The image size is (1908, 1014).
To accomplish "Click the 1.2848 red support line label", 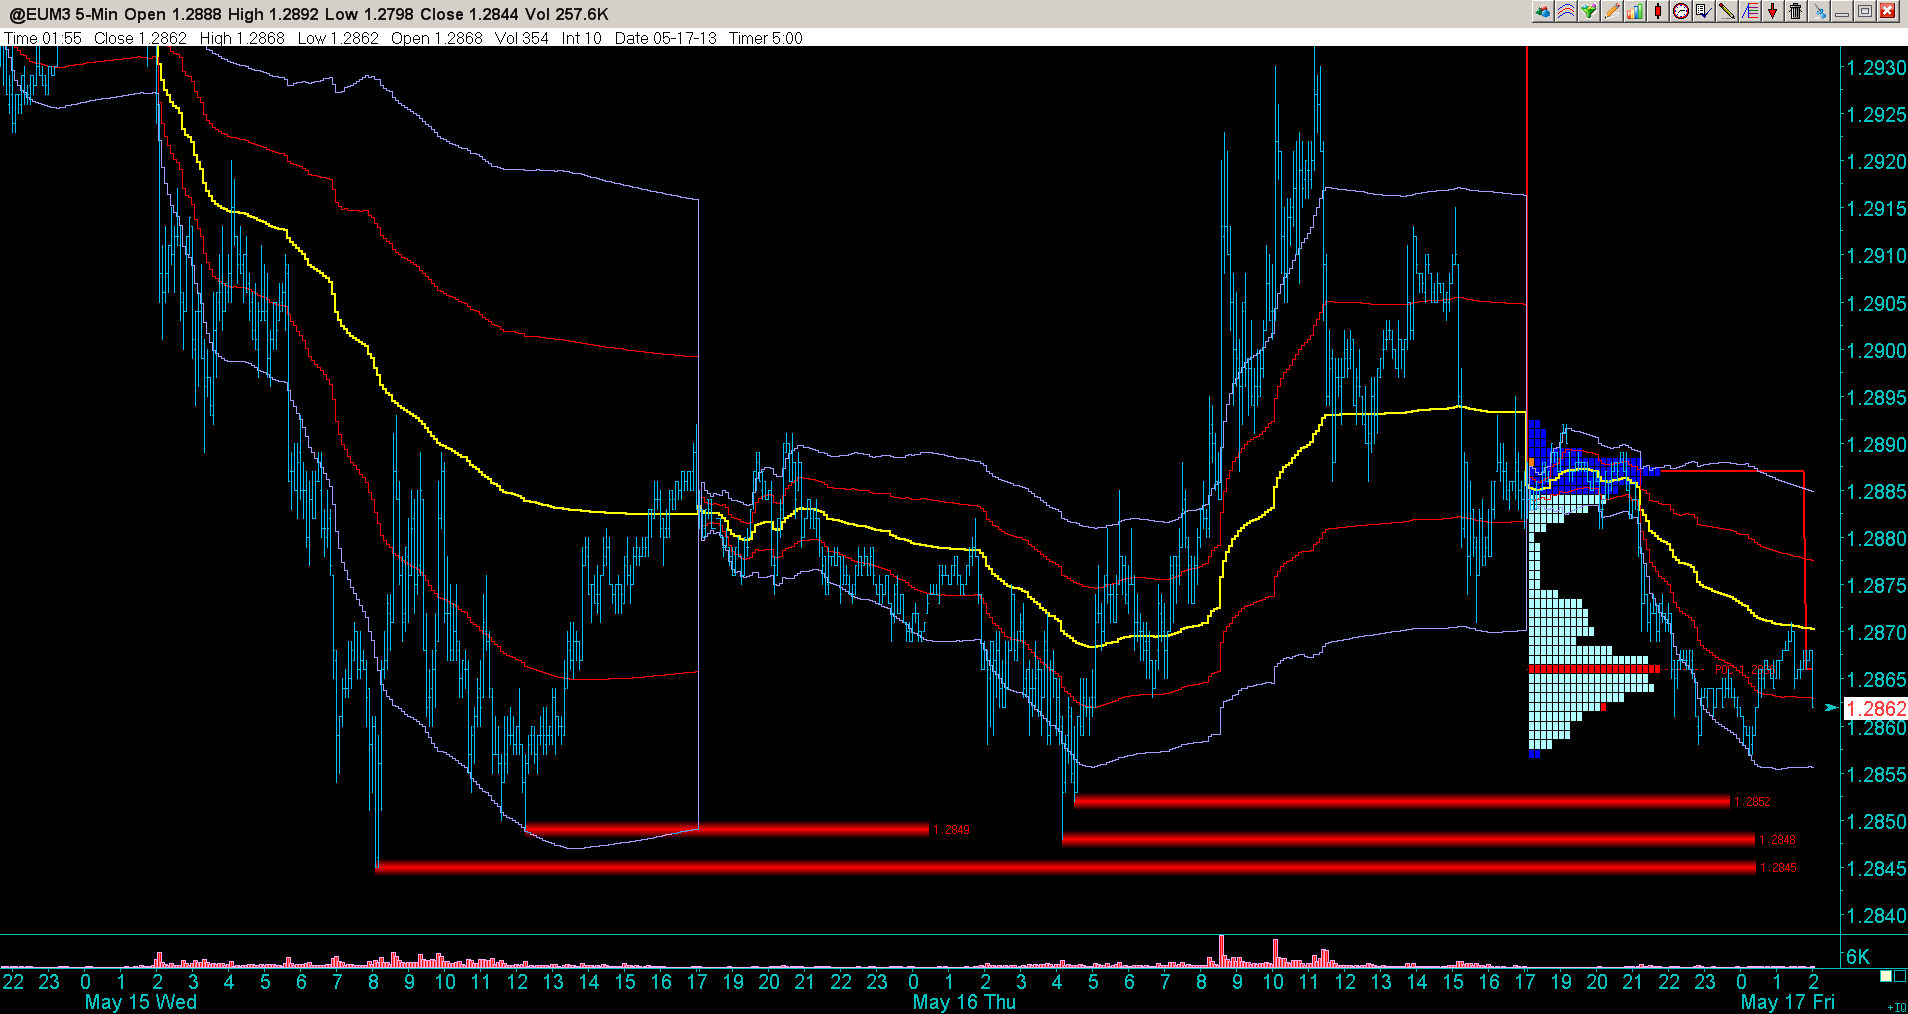I will [x=1778, y=840].
